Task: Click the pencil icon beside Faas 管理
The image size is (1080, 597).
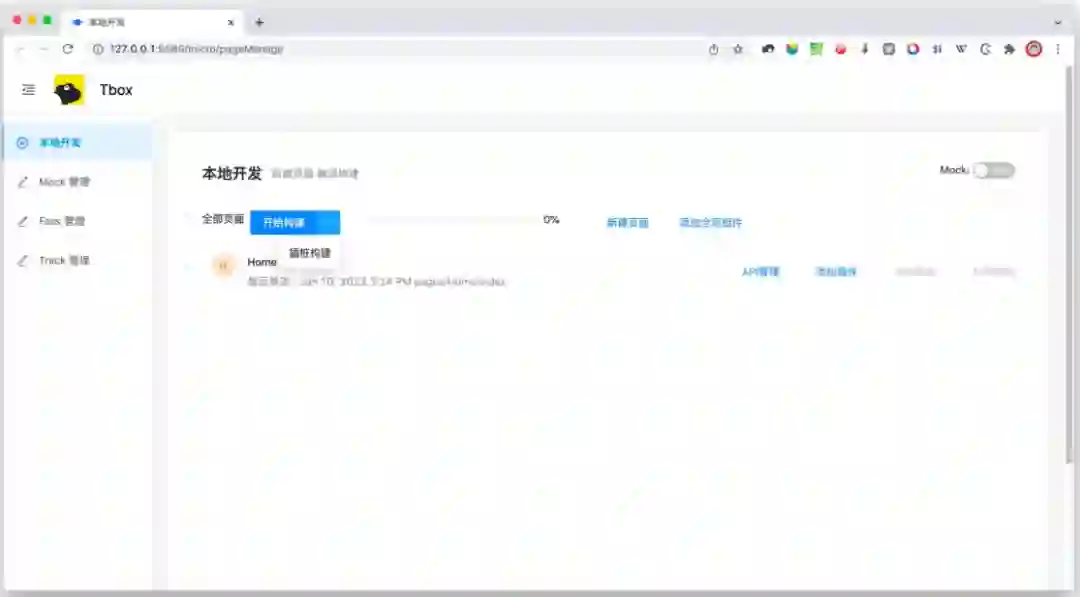Action: pos(23,221)
